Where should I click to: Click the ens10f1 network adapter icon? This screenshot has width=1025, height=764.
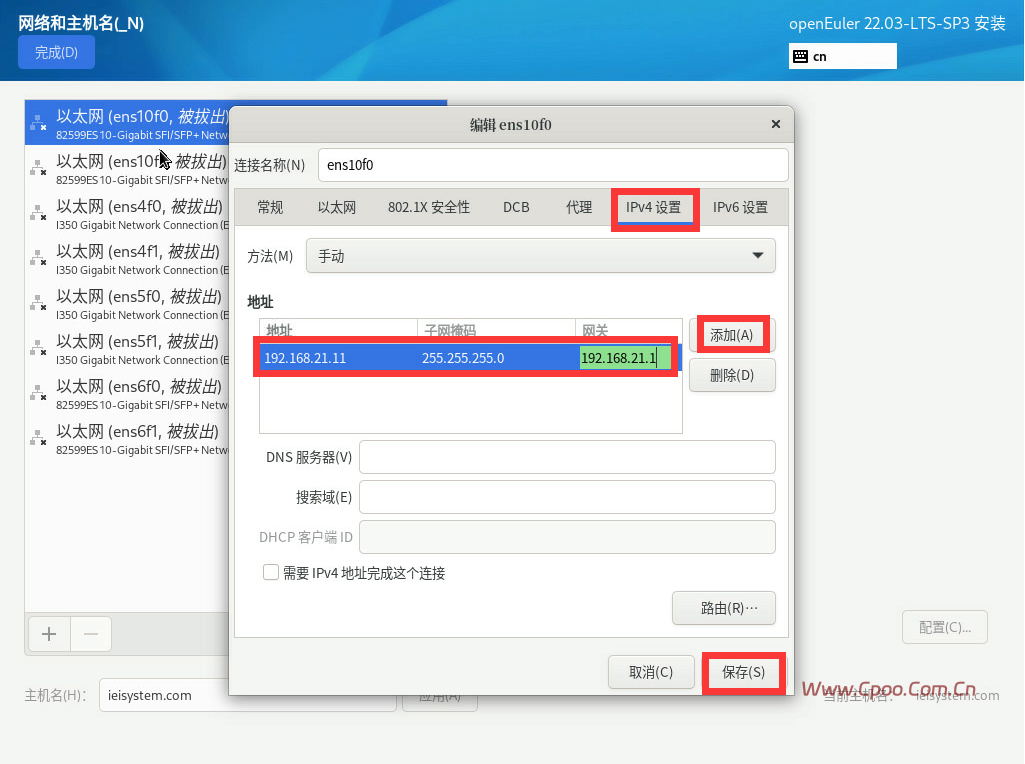pos(39,168)
